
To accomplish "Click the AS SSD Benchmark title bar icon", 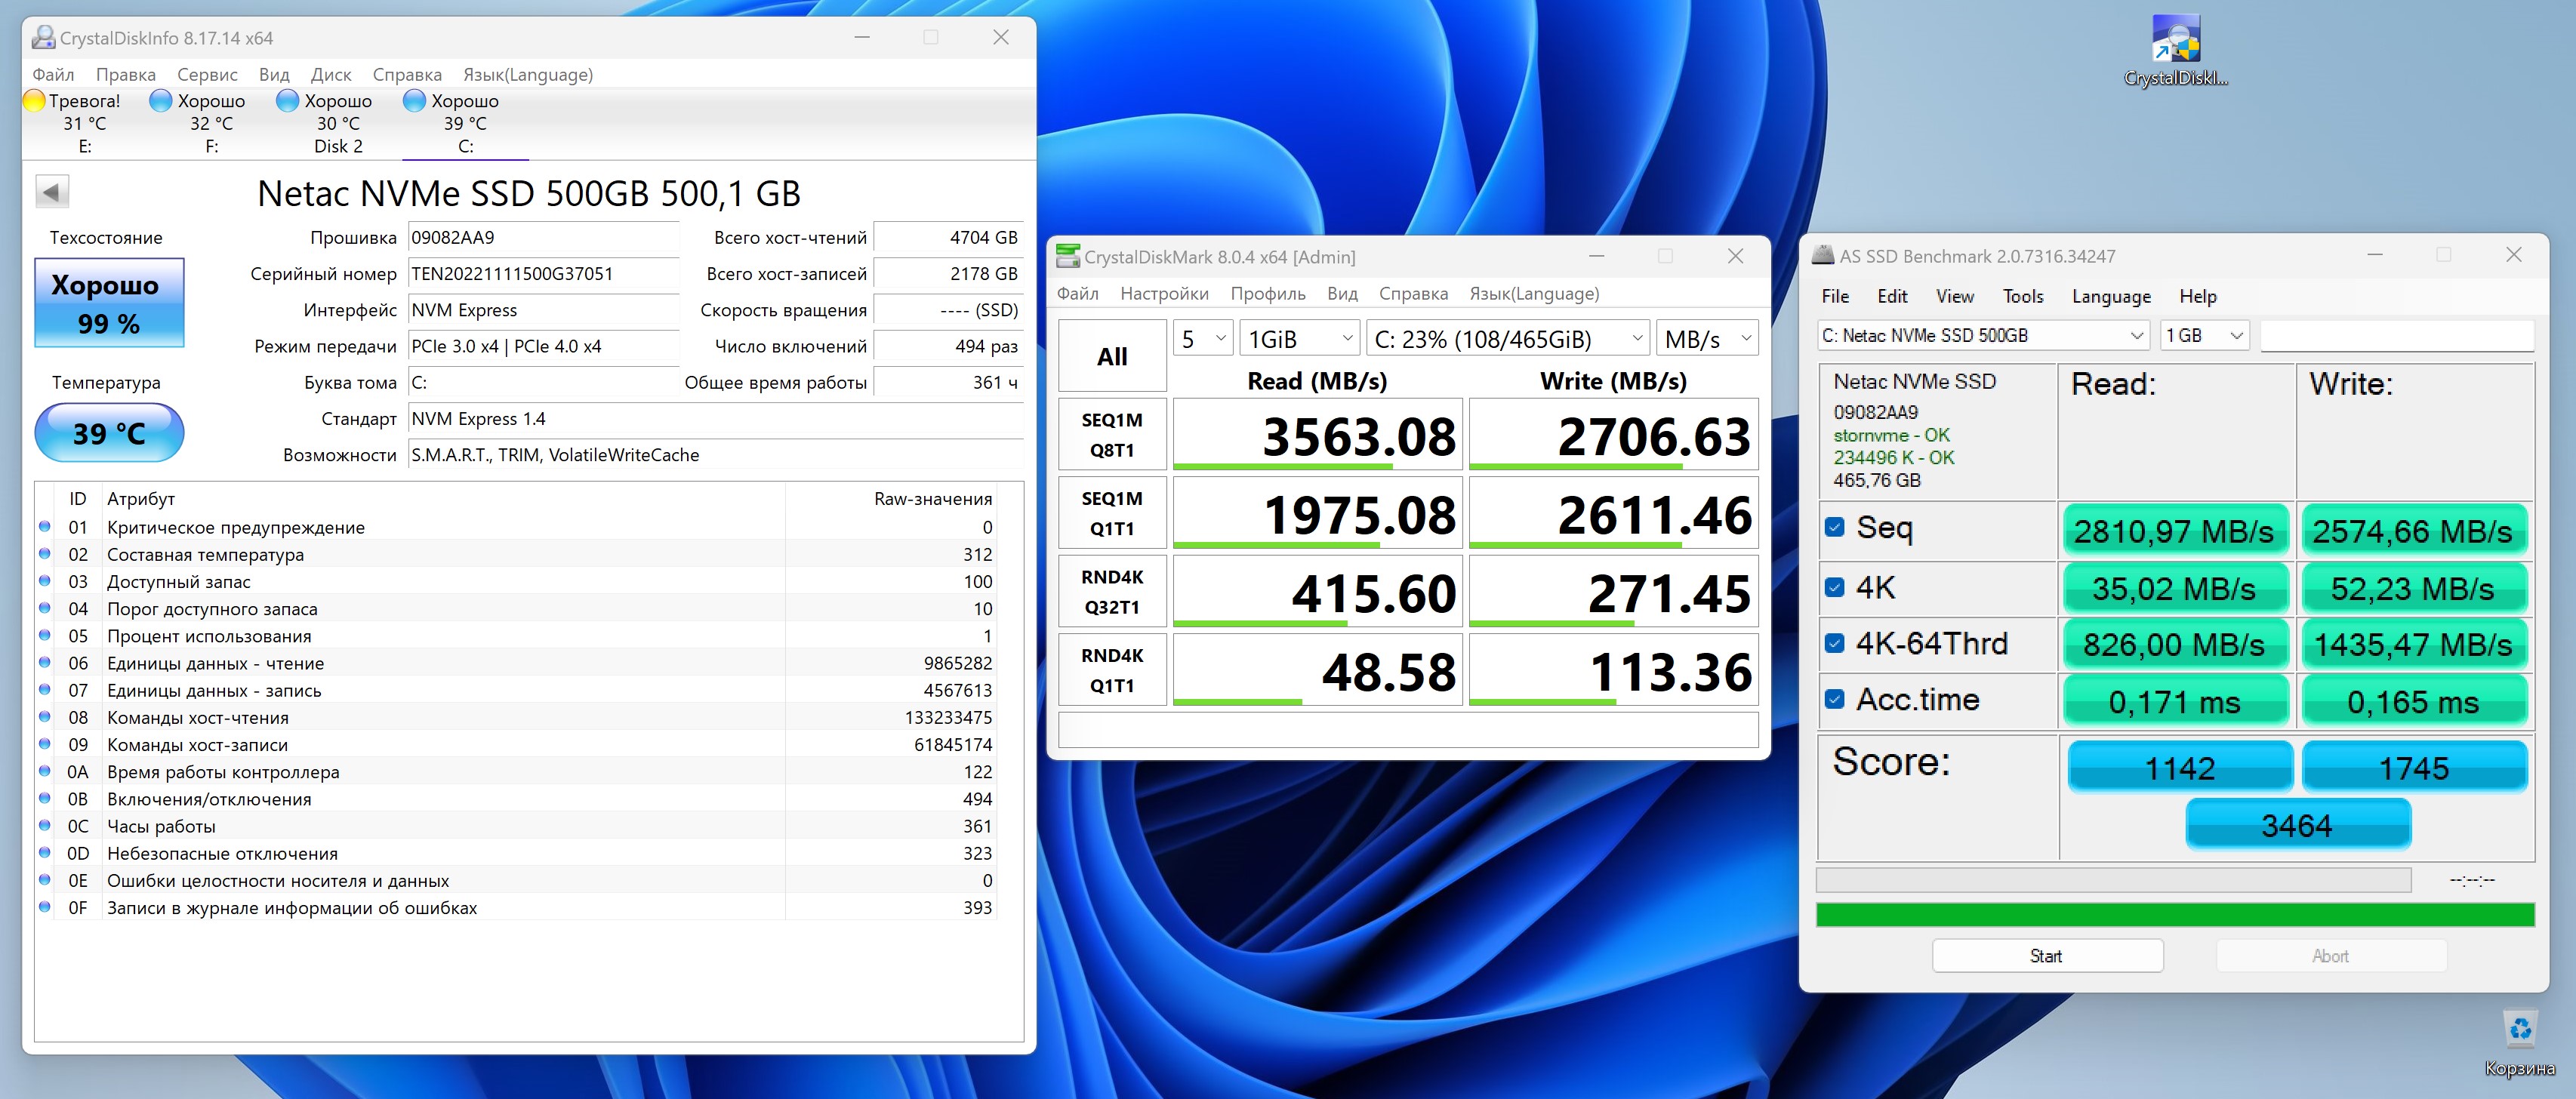I will (1823, 257).
